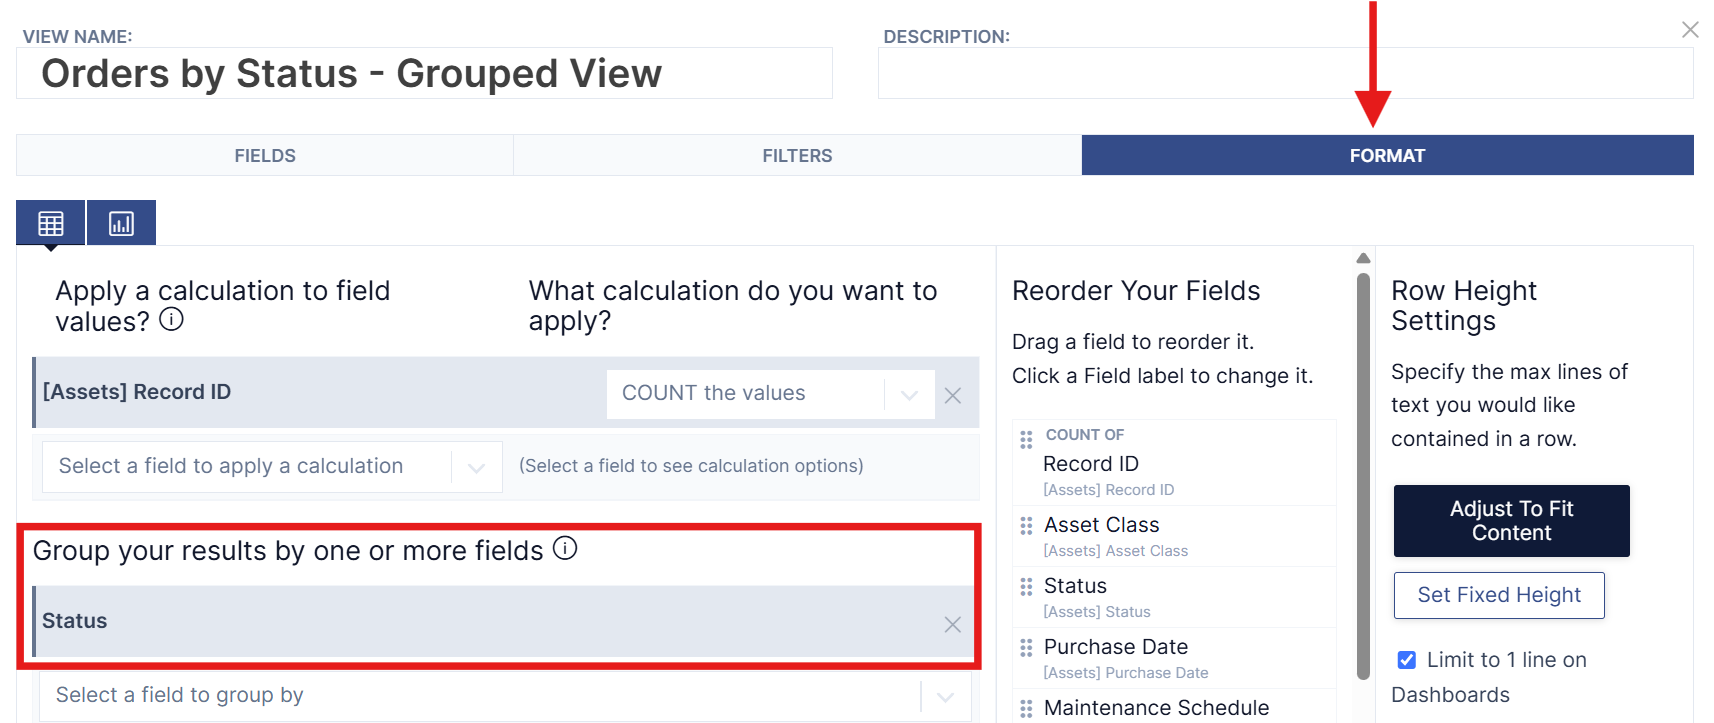
Task: Remove the Status grouping field
Action: tap(953, 624)
